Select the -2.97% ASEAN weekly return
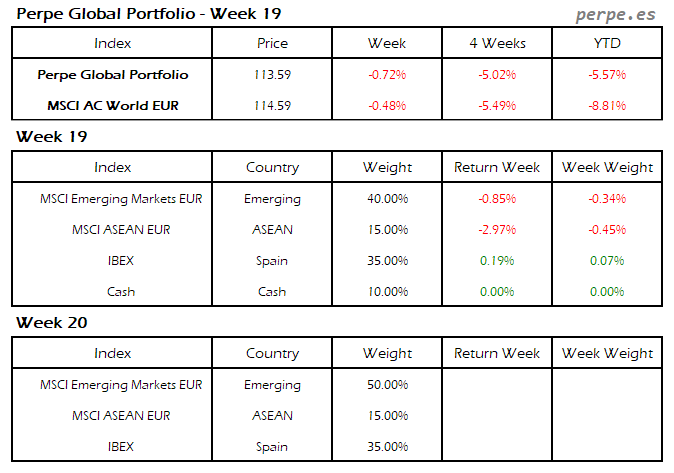The height and width of the screenshot is (473, 674). click(497, 230)
